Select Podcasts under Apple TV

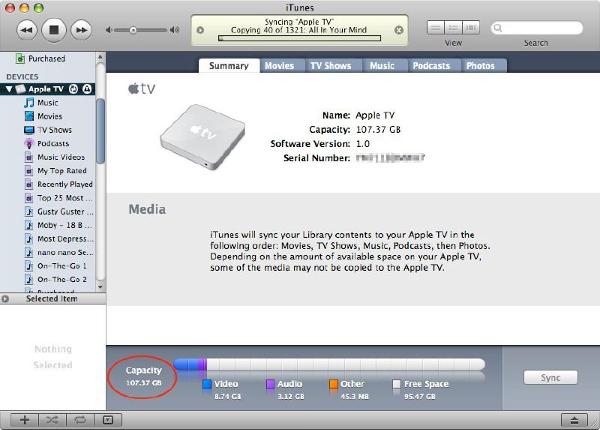(x=47, y=143)
